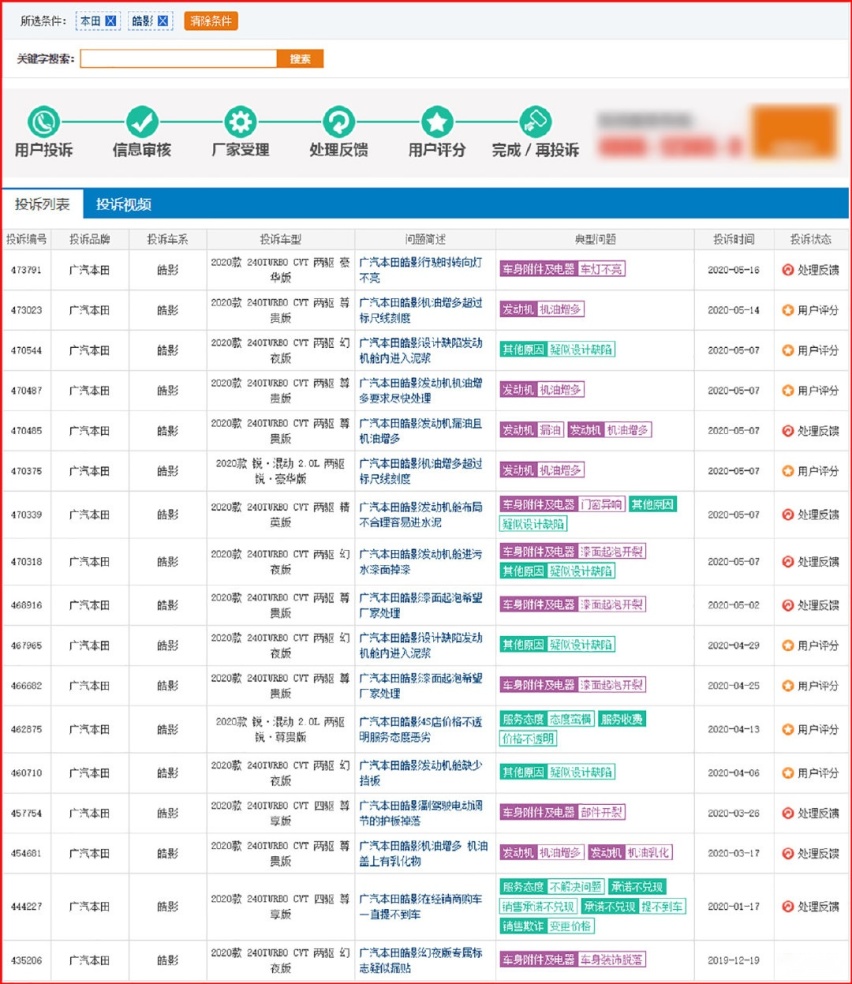Click the 门窗异响 tag in row 470339
Viewport: 852px width, 984px height.
(x=601, y=504)
